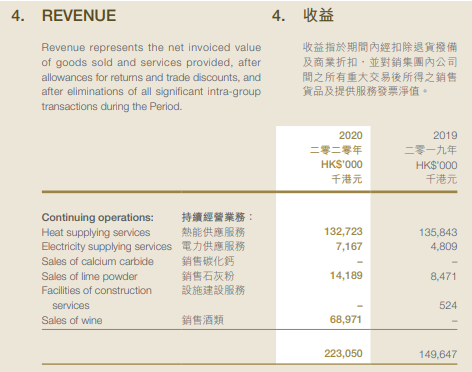This screenshot has width=472, height=372.
Task: Click the 135,843 value for 2019
Action: [x=438, y=232]
